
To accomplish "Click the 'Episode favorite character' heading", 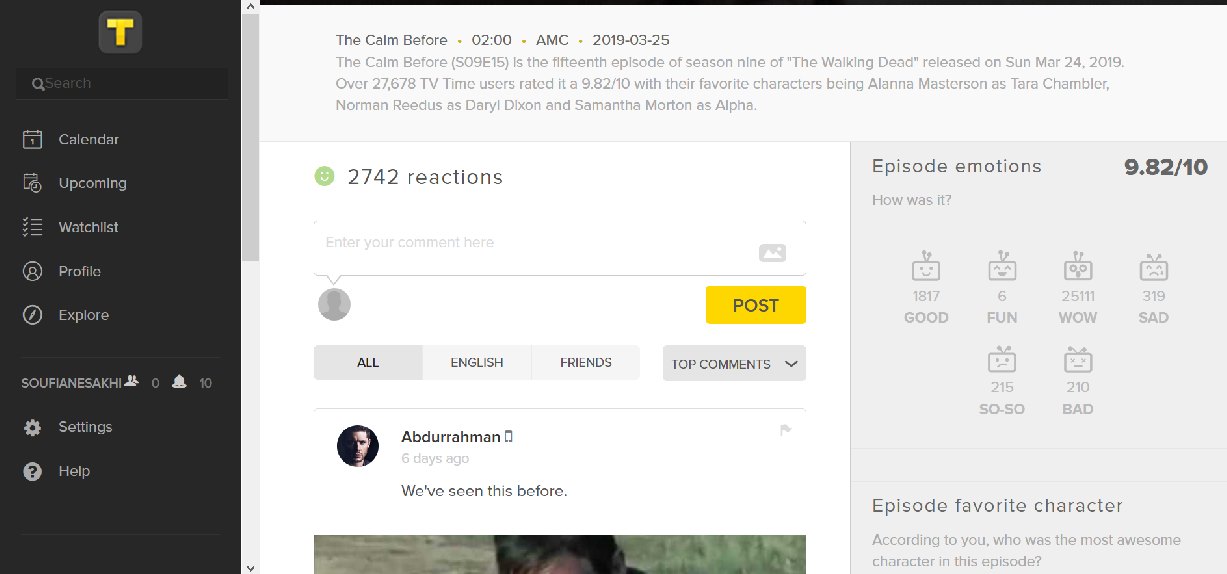I will (997, 506).
